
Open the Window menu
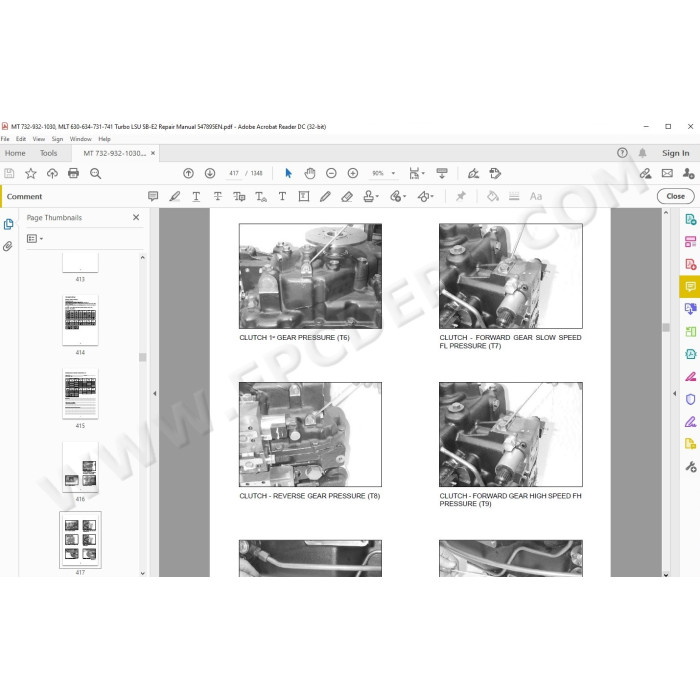[x=80, y=139]
